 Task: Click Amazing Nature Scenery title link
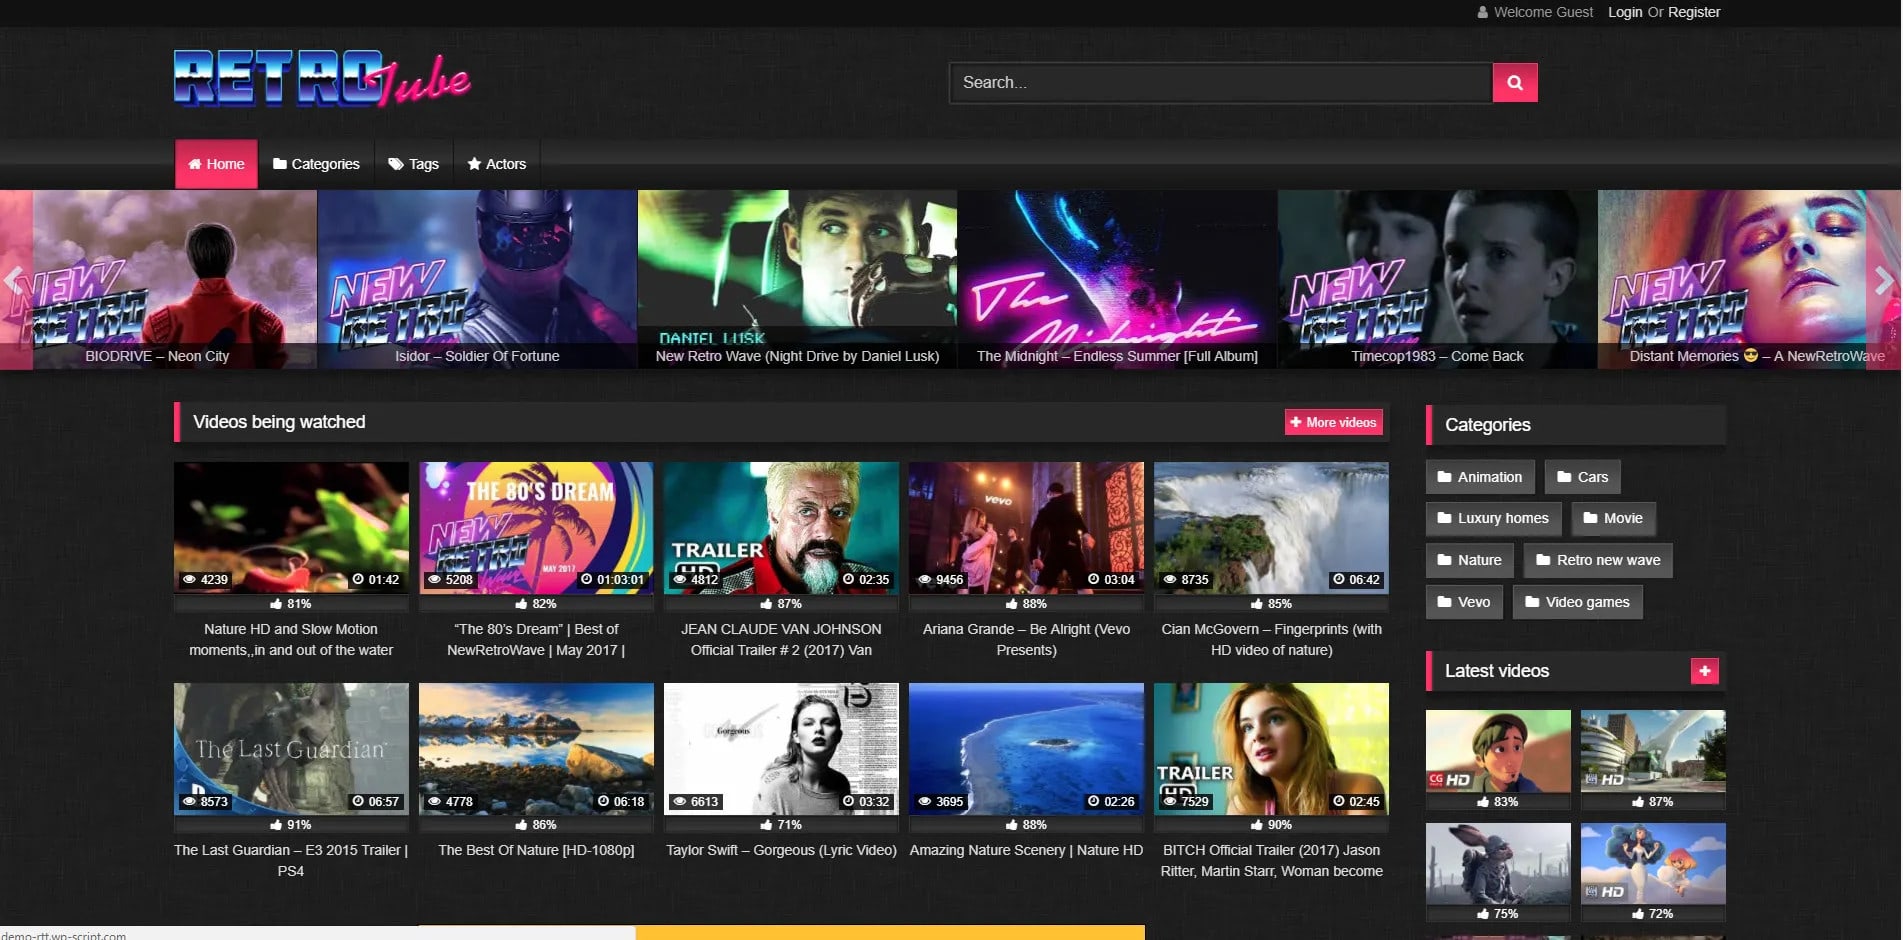1026,850
